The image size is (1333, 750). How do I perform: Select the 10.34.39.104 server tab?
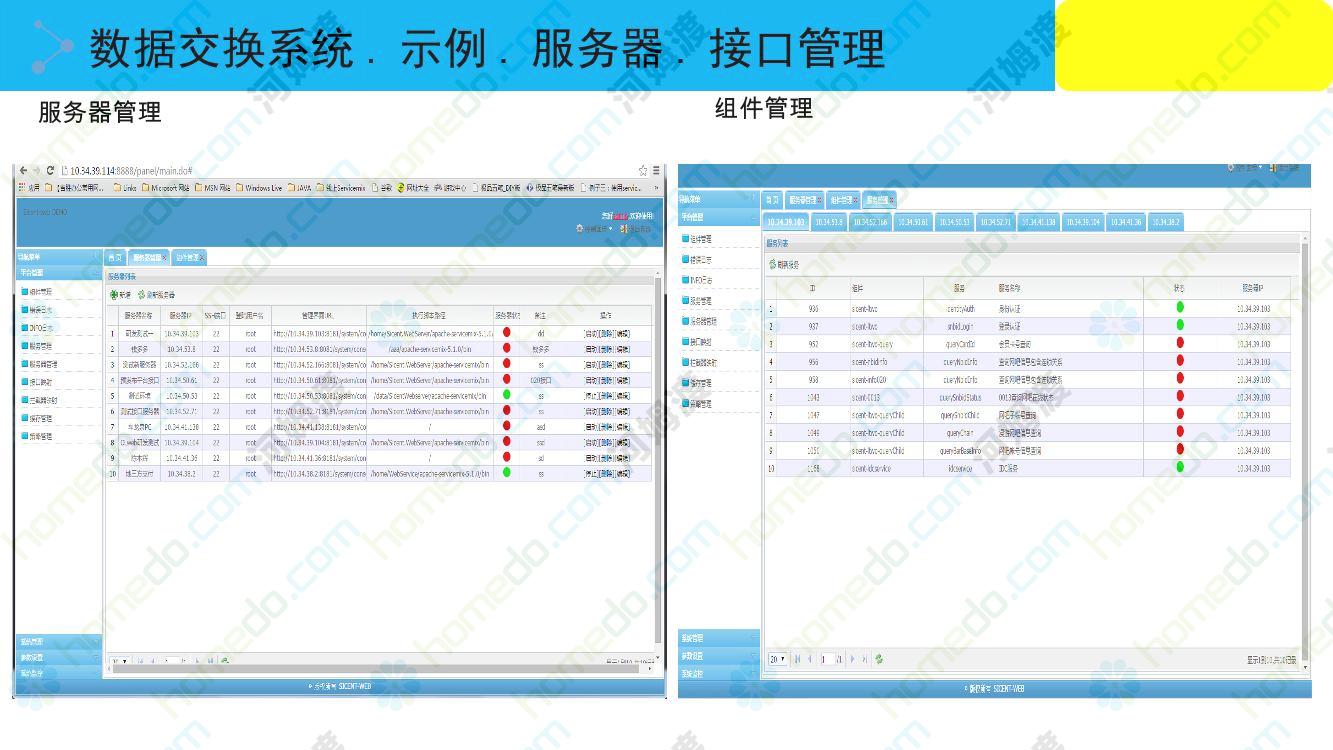point(1082,222)
